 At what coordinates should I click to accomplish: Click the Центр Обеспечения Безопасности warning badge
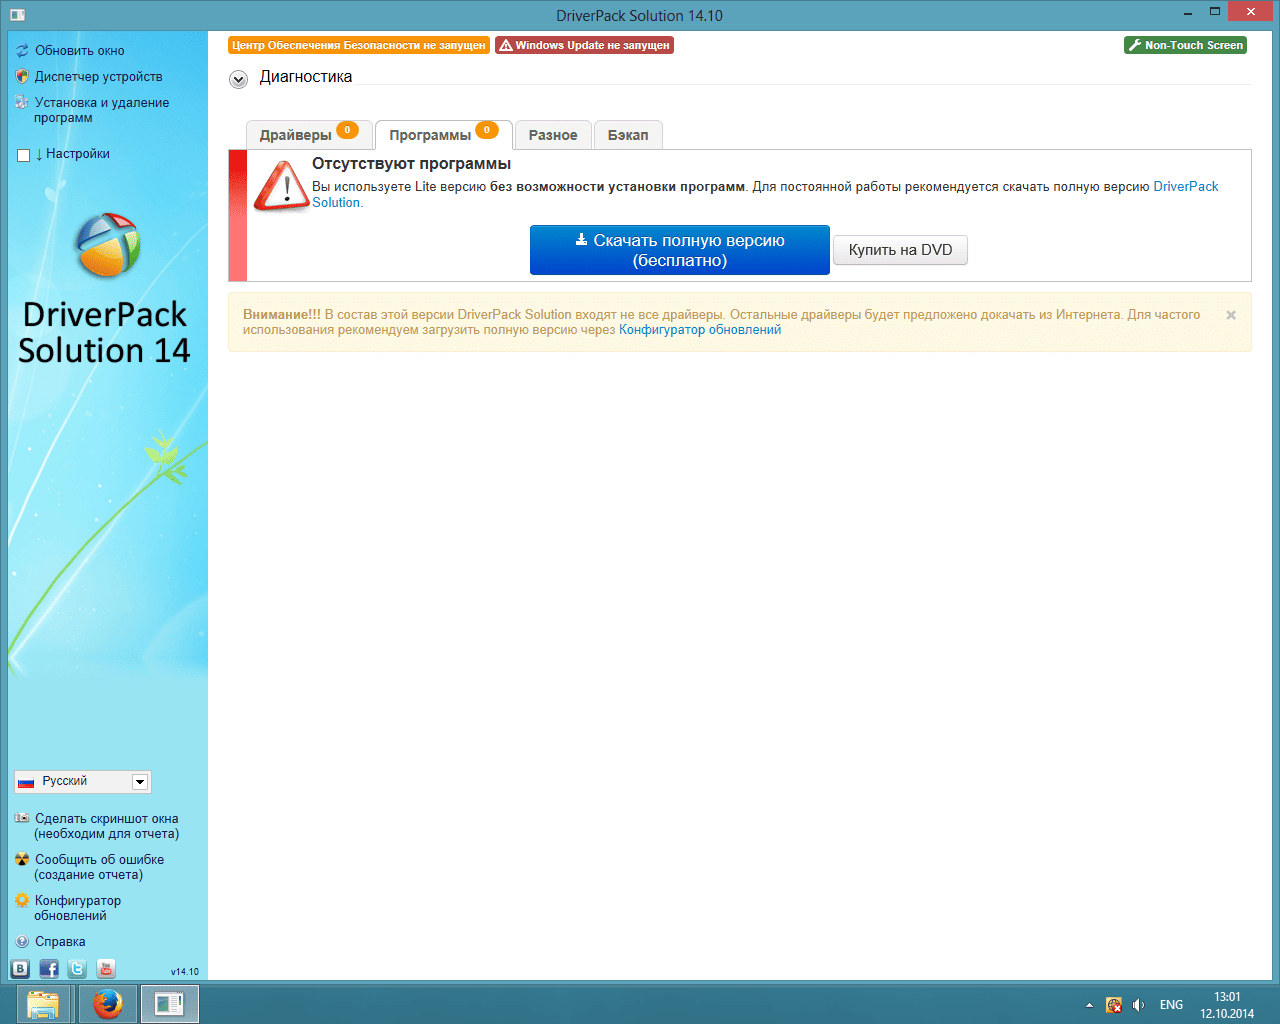[x=359, y=45]
